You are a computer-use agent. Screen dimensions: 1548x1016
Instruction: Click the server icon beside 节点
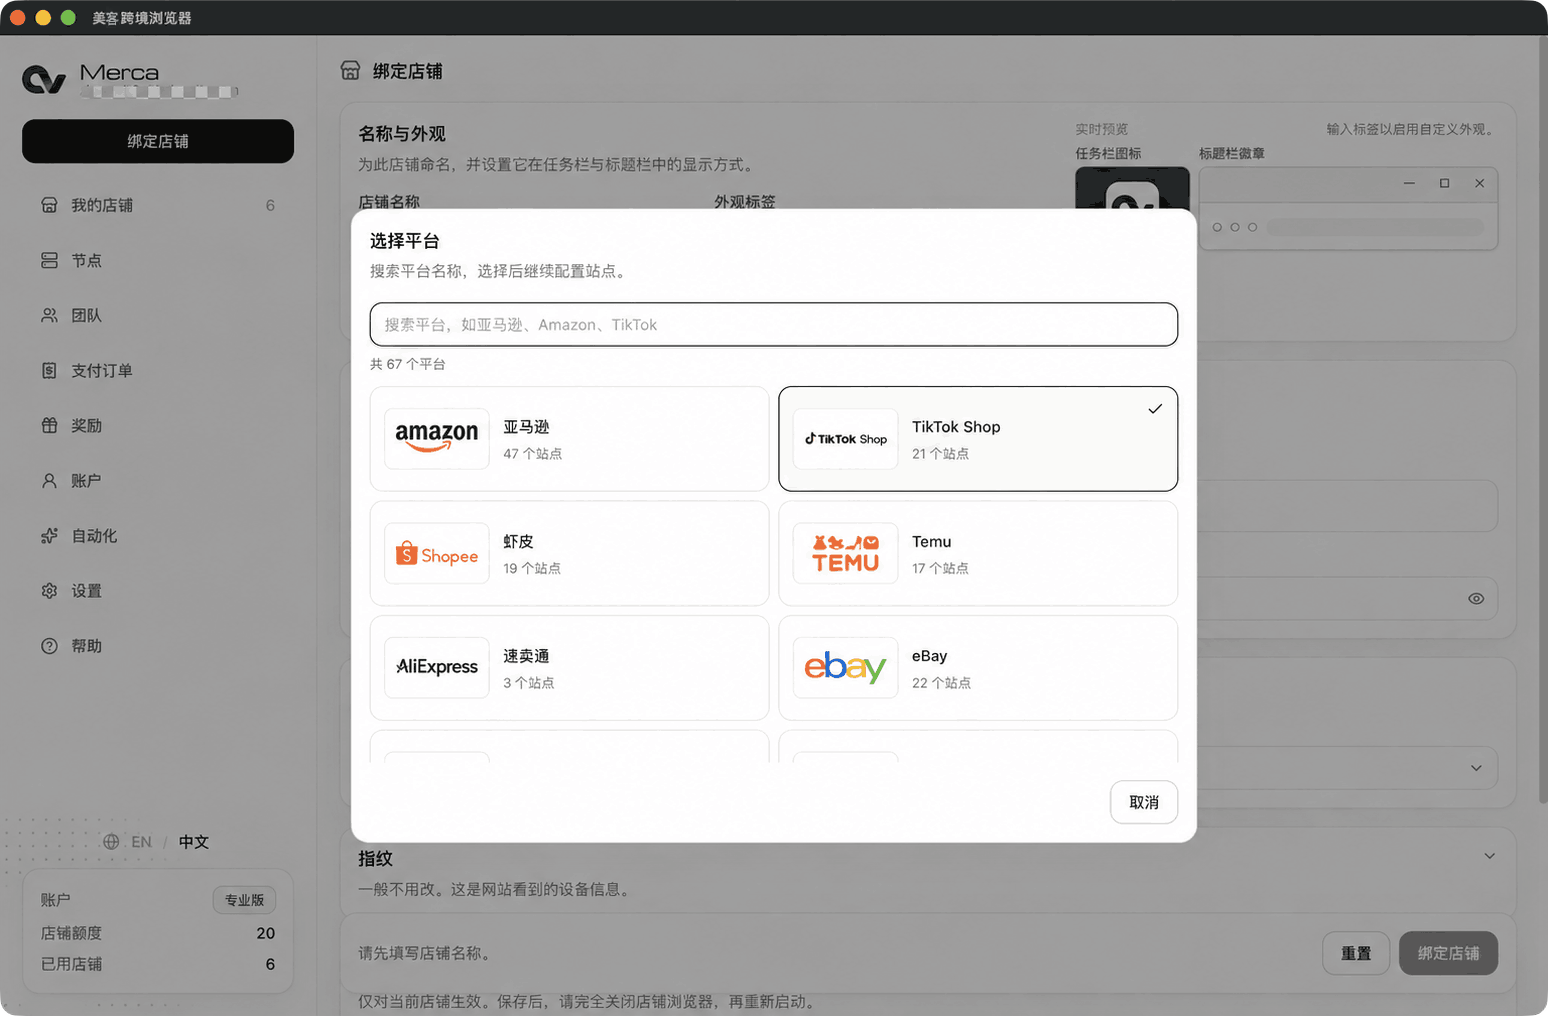49,260
